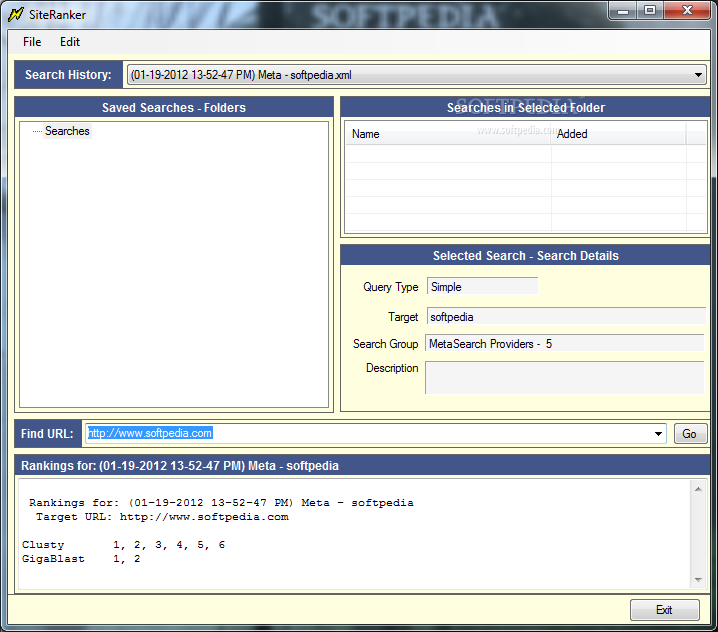Image resolution: width=718 pixels, height=632 pixels.
Task: Minimize the SiteRanker window
Action: (x=623, y=11)
